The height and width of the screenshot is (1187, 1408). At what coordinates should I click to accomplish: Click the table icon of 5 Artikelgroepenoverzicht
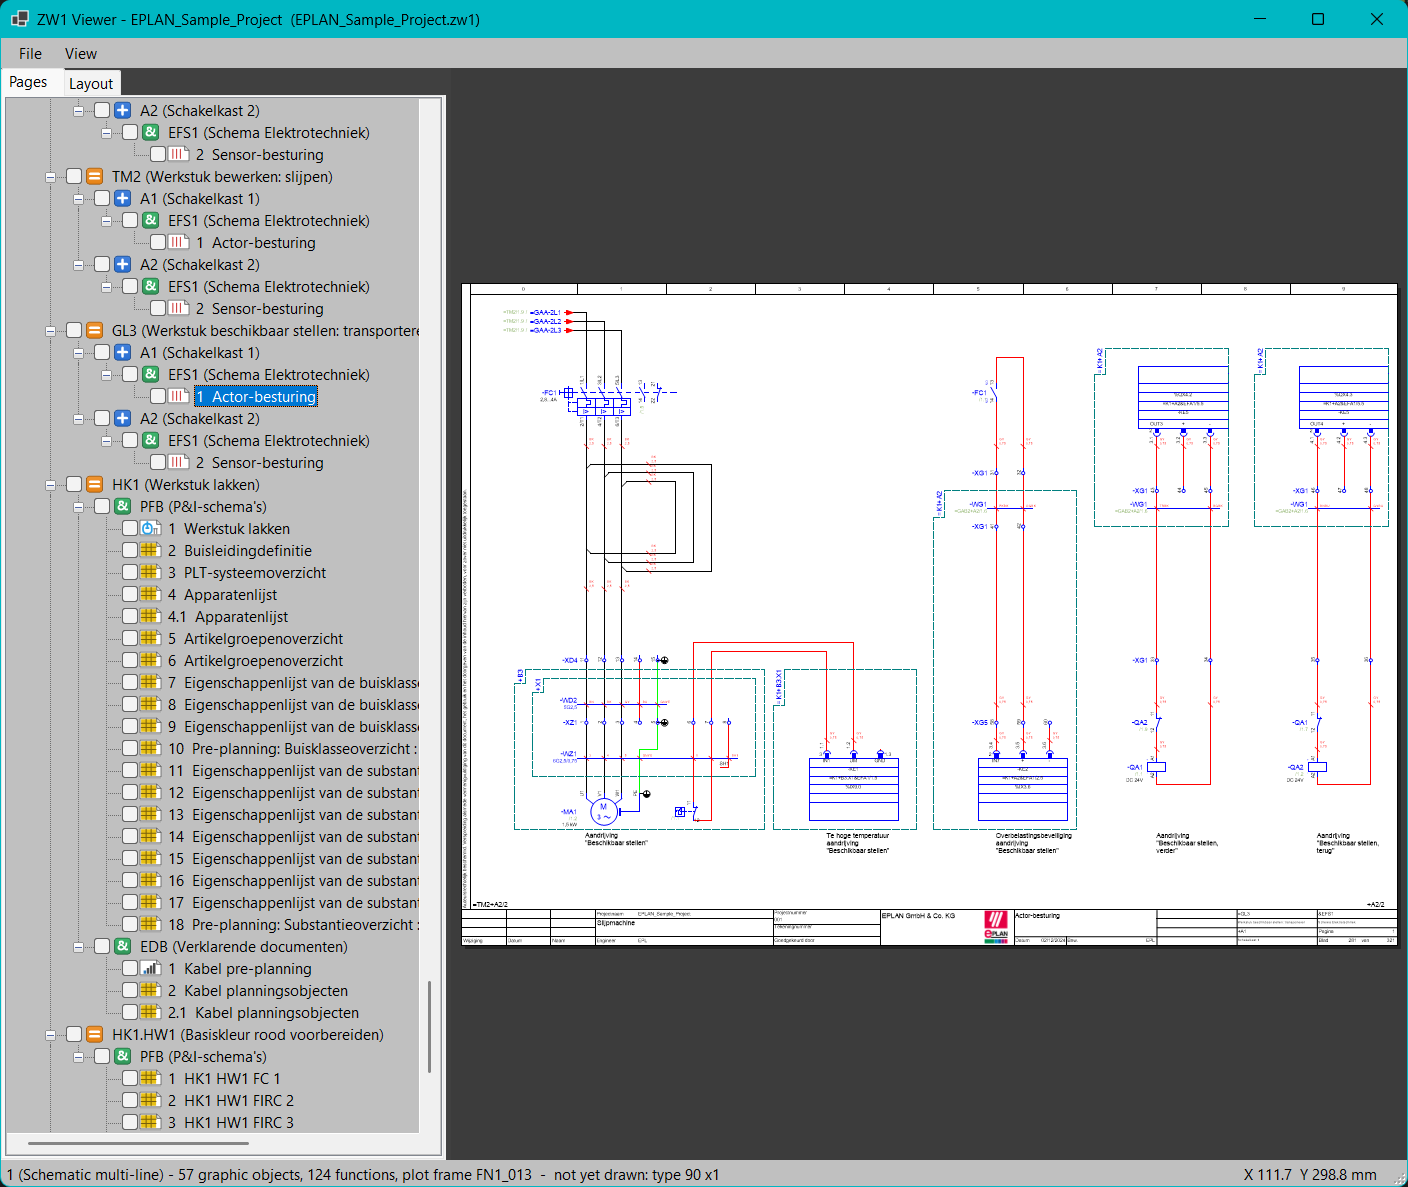[x=150, y=639]
